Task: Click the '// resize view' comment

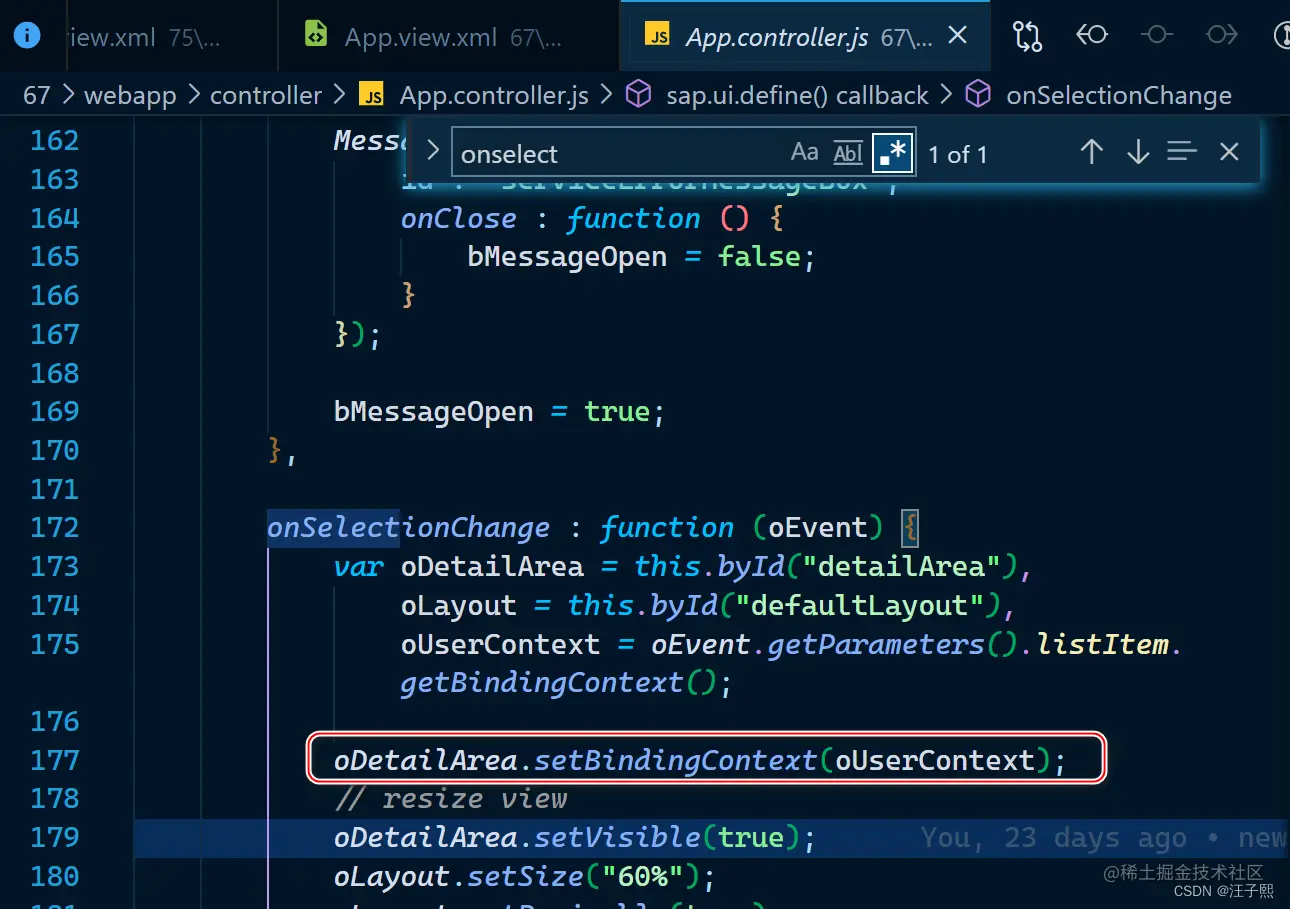Action: 451,798
